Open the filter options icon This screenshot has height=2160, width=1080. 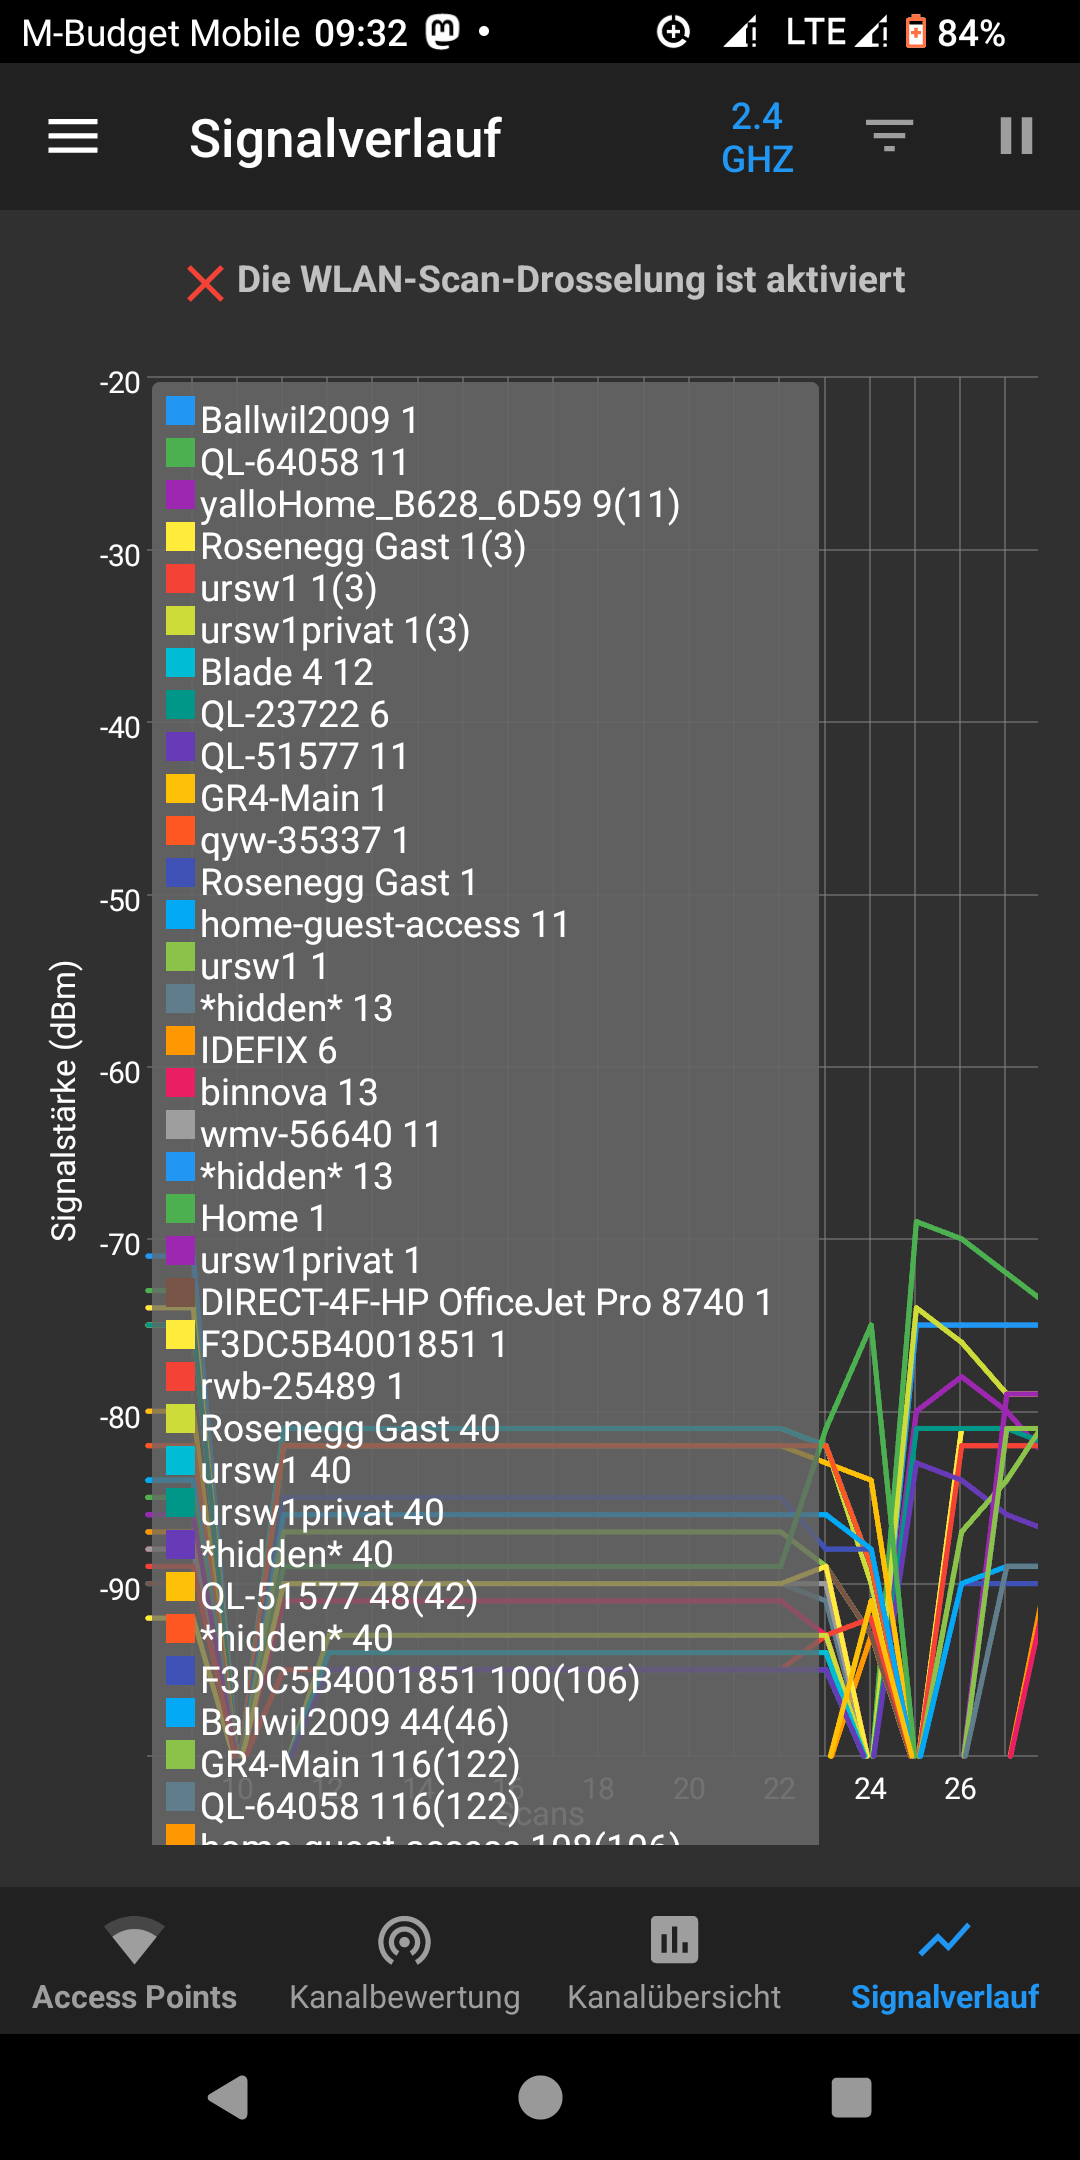pyautogui.click(x=889, y=136)
